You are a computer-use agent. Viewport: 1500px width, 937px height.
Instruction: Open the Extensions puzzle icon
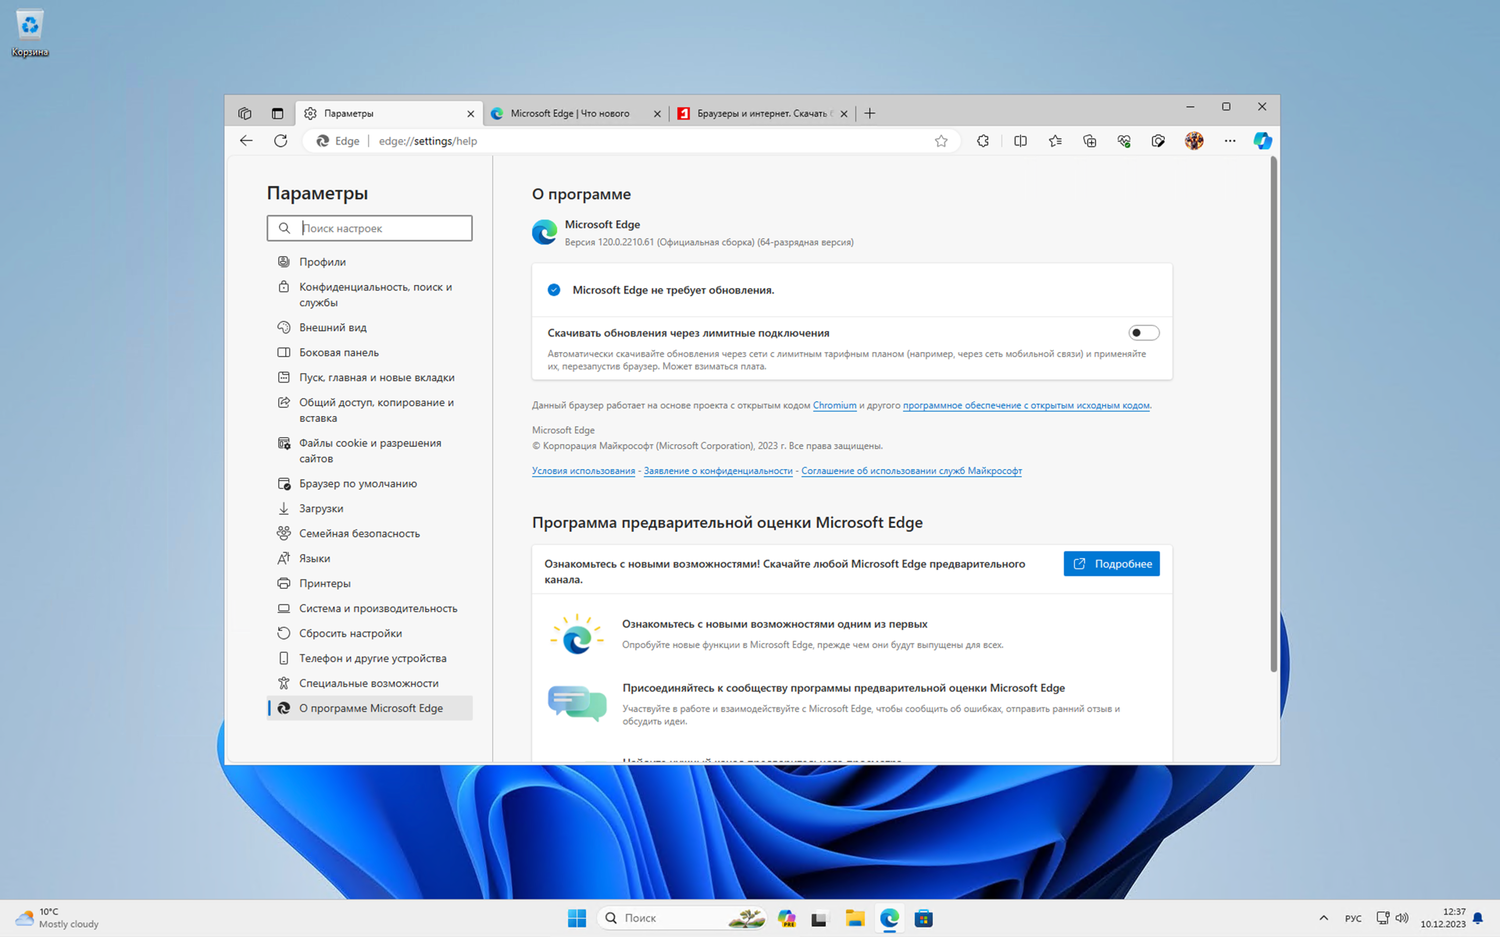click(983, 141)
